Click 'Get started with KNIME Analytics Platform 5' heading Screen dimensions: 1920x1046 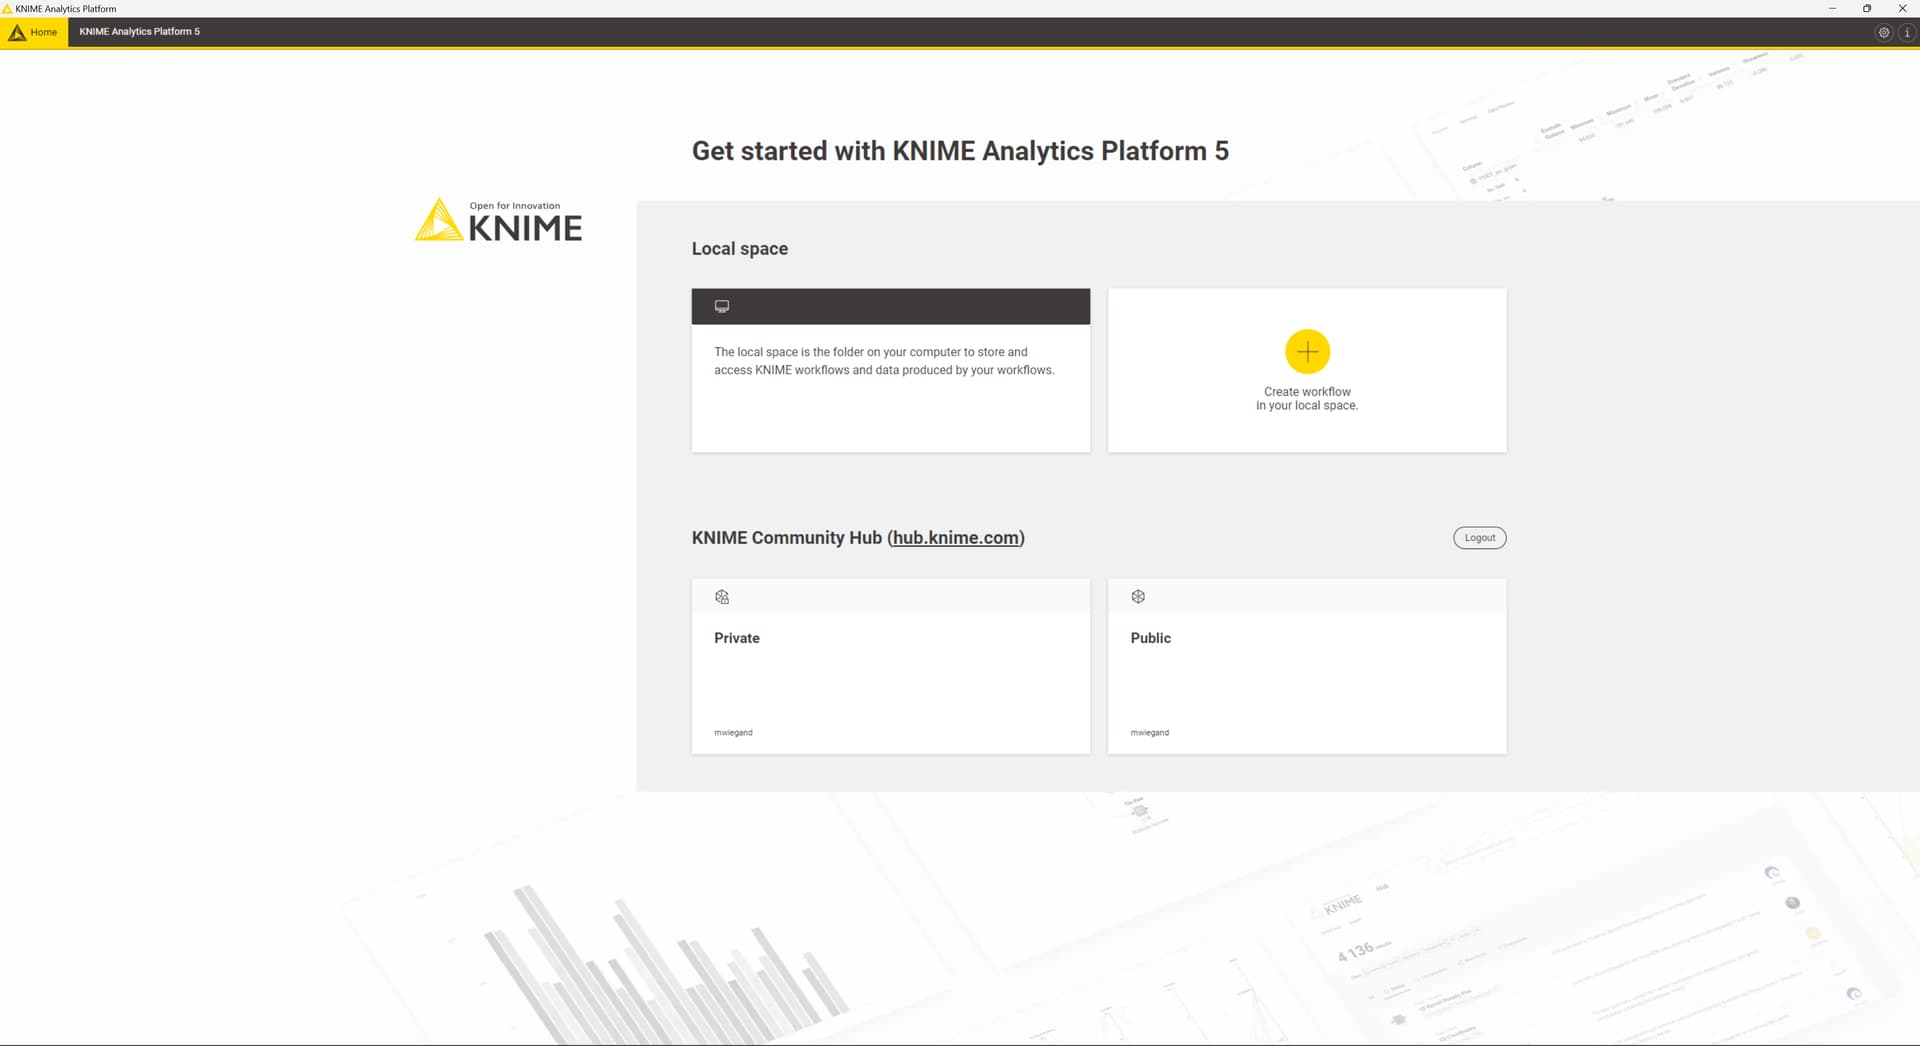click(960, 151)
